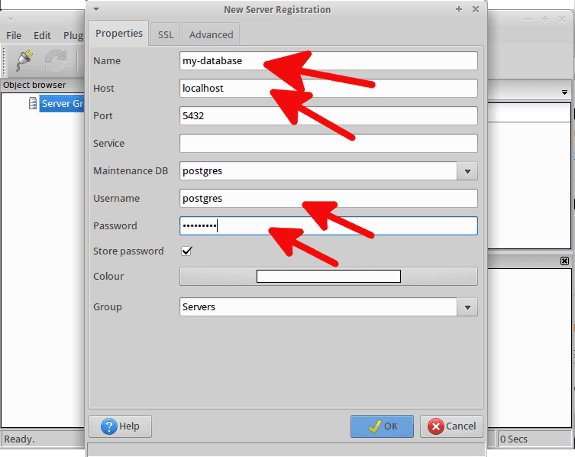
Task: Focus the Port field showing 5432
Action: [328, 116]
